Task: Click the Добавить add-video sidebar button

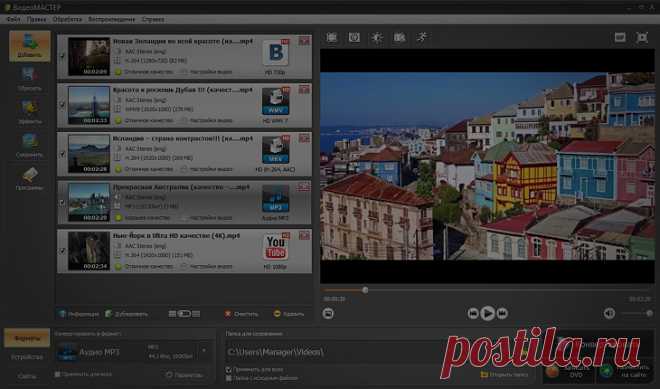Action: pyautogui.click(x=29, y=46)
